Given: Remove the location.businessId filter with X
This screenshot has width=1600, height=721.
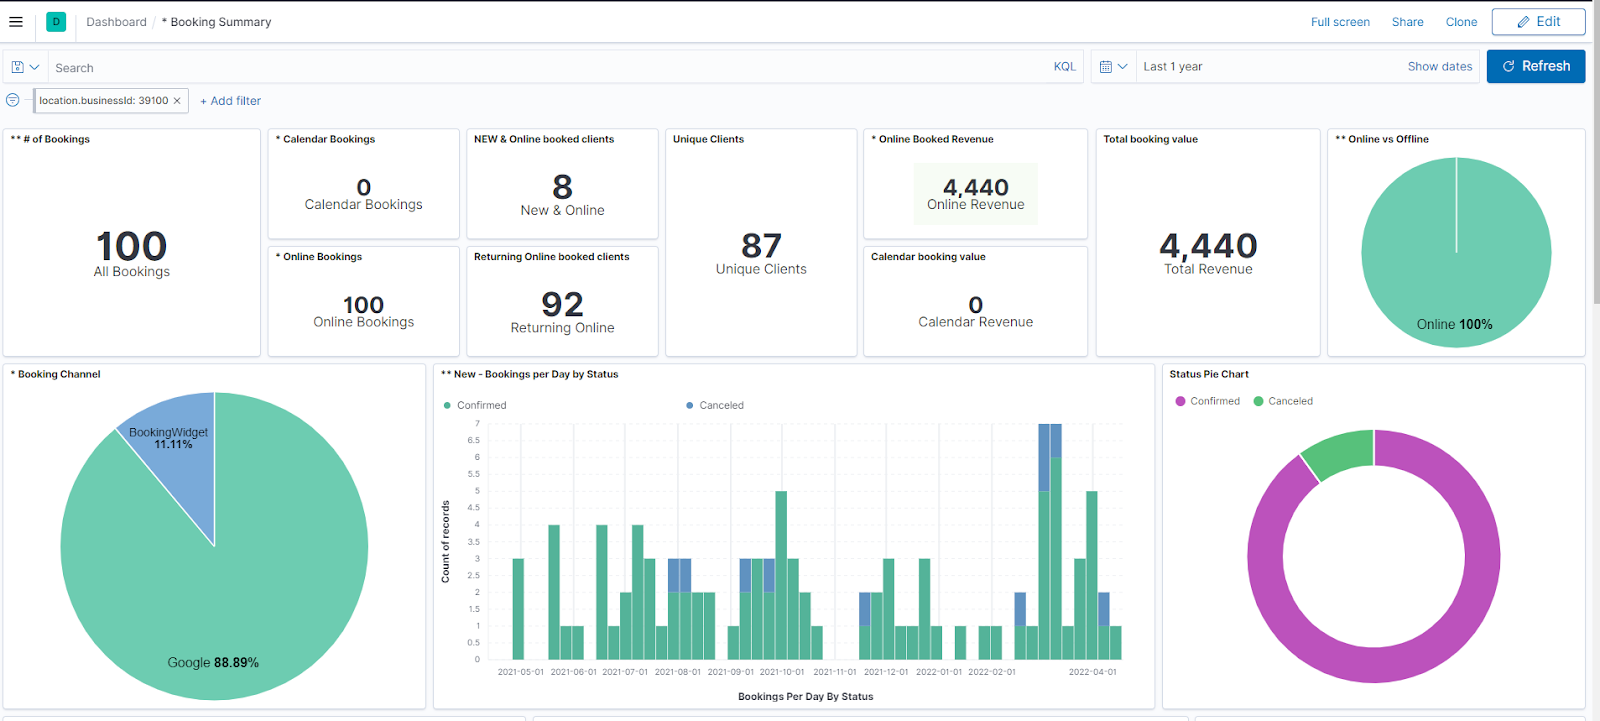Looking at the screenshot, I should 177,101.
